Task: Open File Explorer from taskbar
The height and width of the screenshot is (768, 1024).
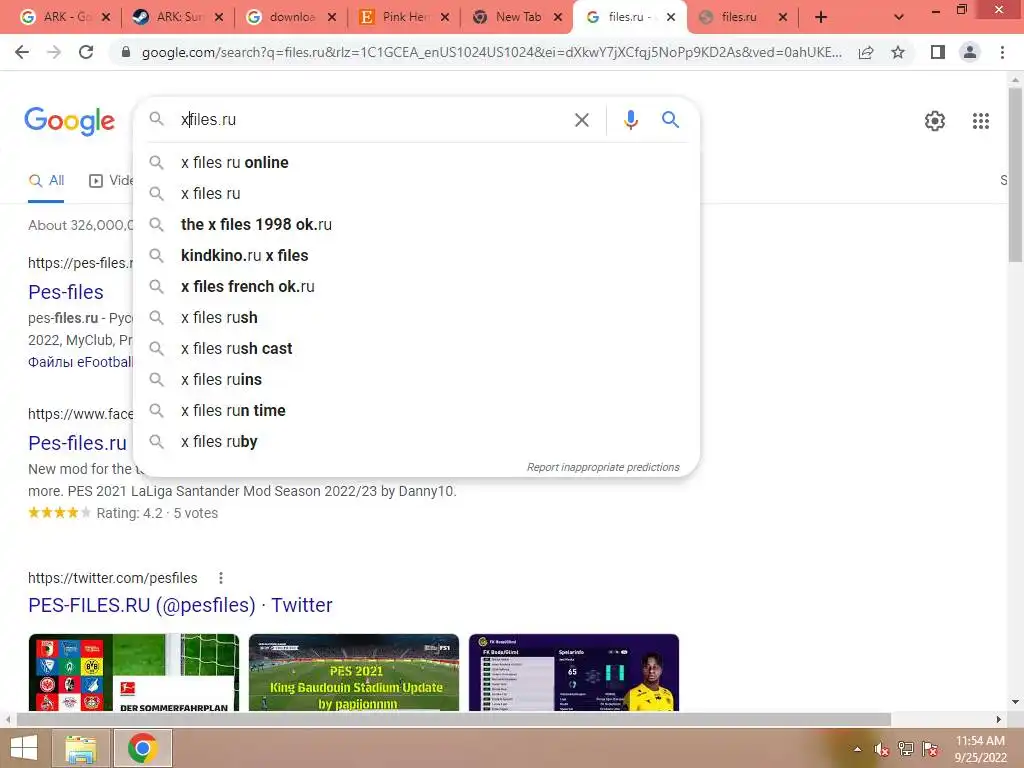Action: click(x=80, y=749)
